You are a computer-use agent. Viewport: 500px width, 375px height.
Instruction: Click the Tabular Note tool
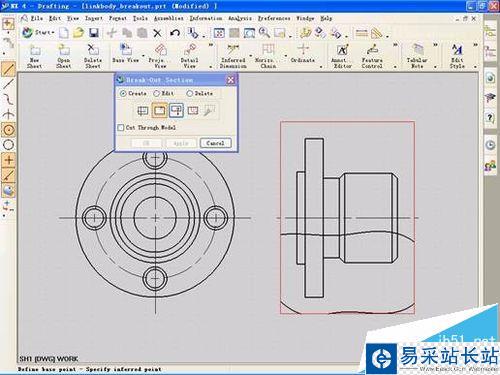[x=417, y=57]
